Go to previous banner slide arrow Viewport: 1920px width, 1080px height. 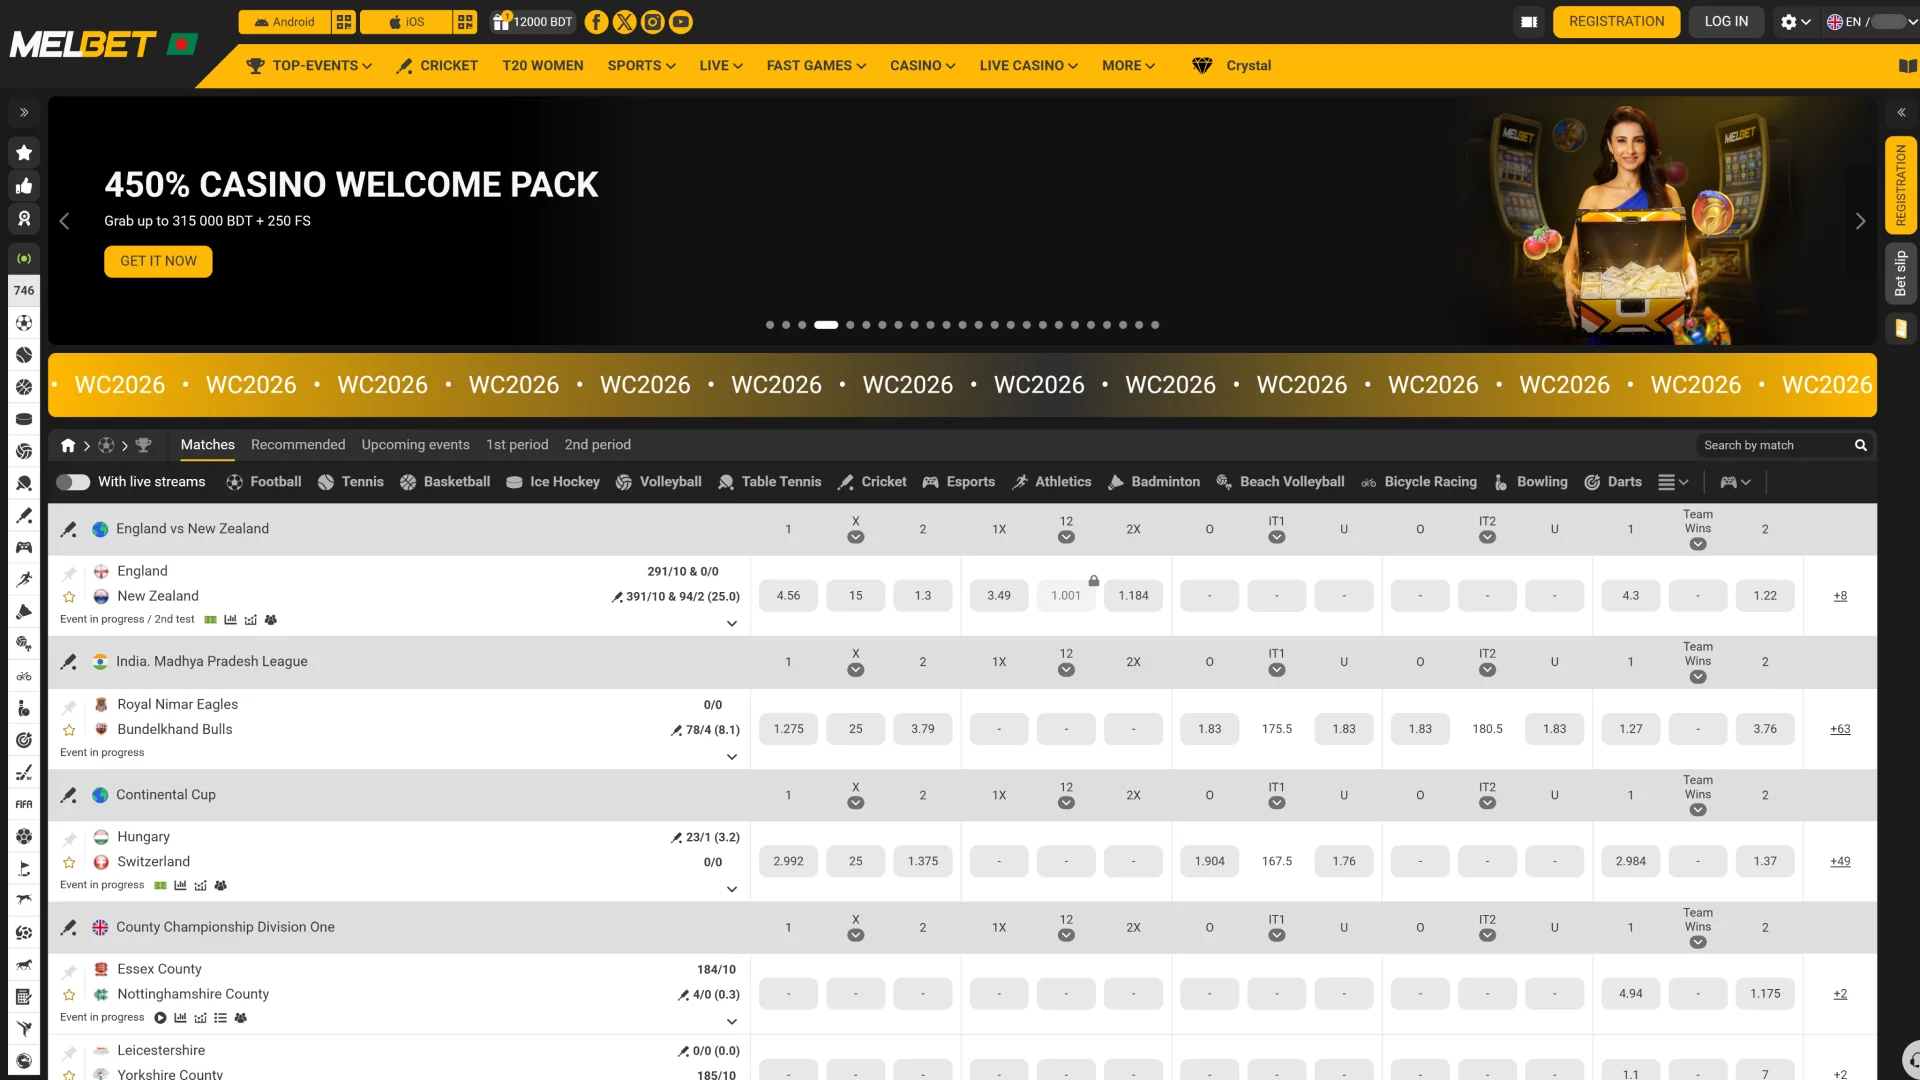click(64, 222)
